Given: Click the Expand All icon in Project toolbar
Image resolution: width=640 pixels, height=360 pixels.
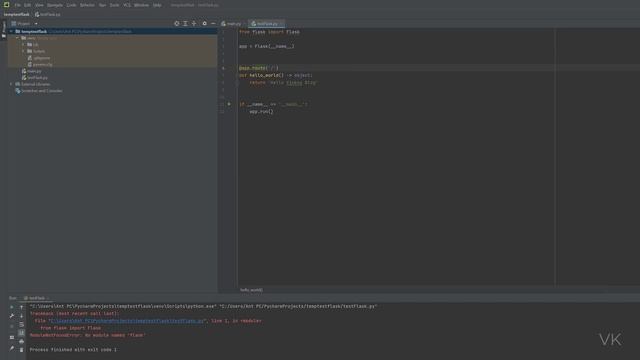Looking at the screenshot, I should (185, 24).
